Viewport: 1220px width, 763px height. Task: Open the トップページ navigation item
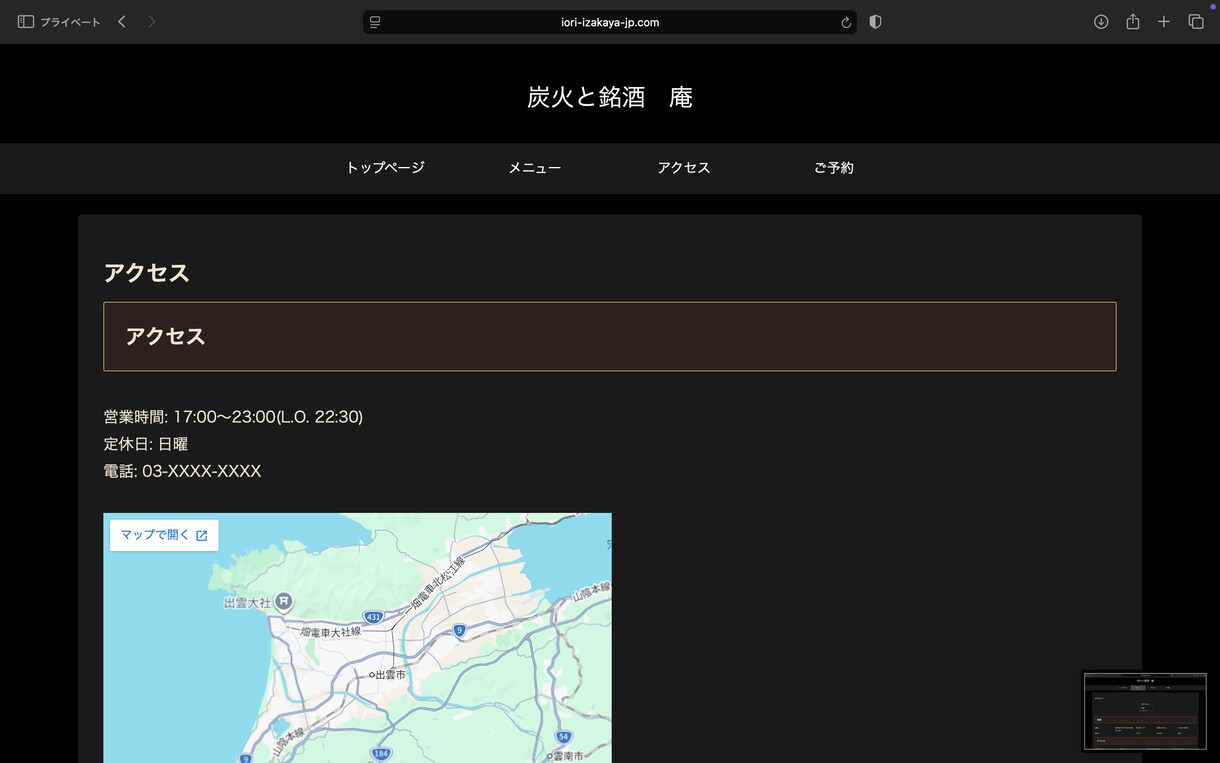[385, 168]
